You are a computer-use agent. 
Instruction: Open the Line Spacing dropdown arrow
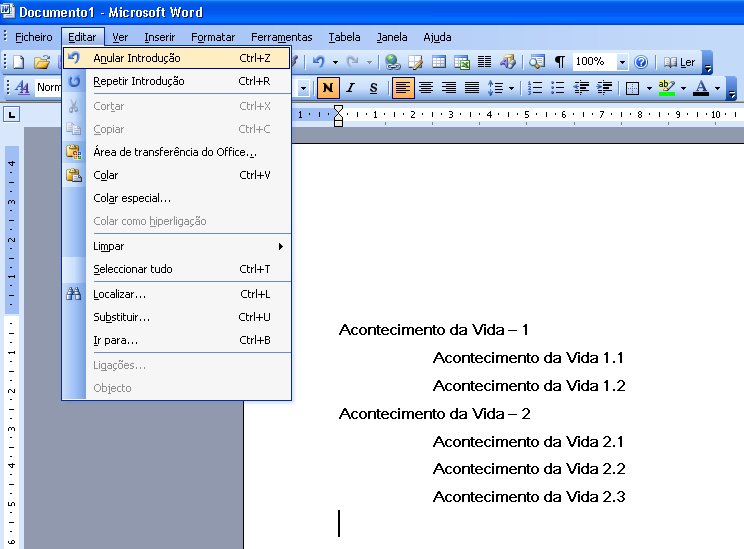pos(511,88)
